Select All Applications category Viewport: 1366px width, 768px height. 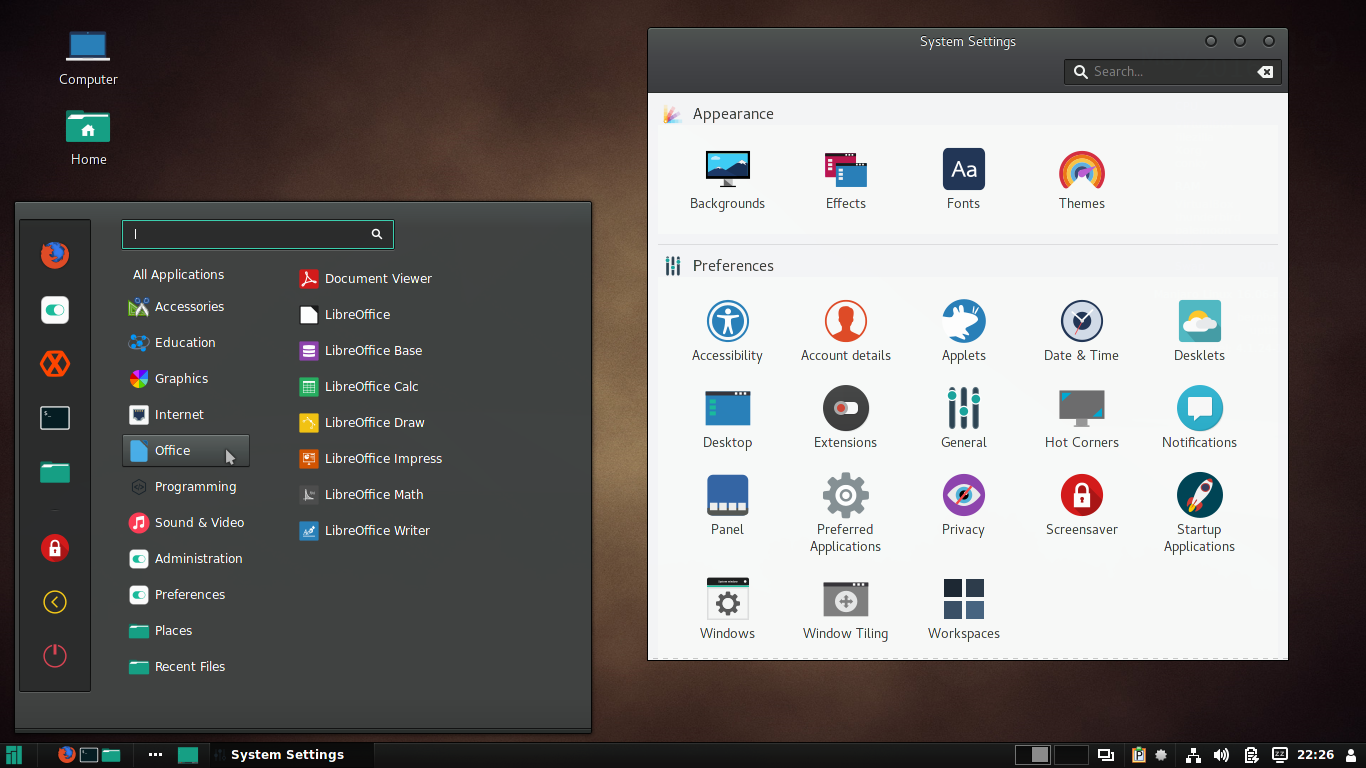pos(178,274)
